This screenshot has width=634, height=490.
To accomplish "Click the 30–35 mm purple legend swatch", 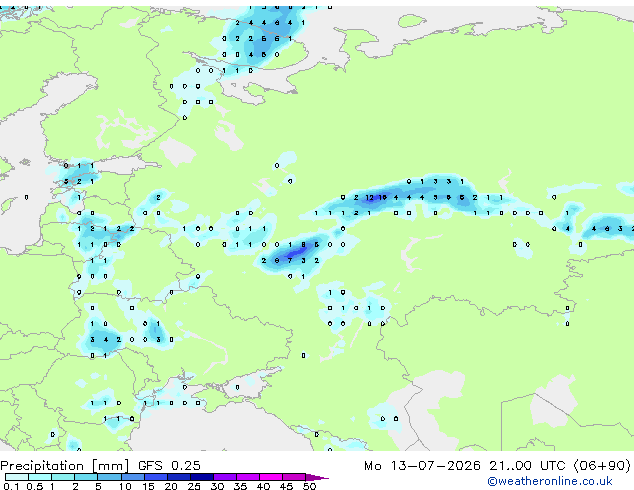I will [x=224, y=477].
